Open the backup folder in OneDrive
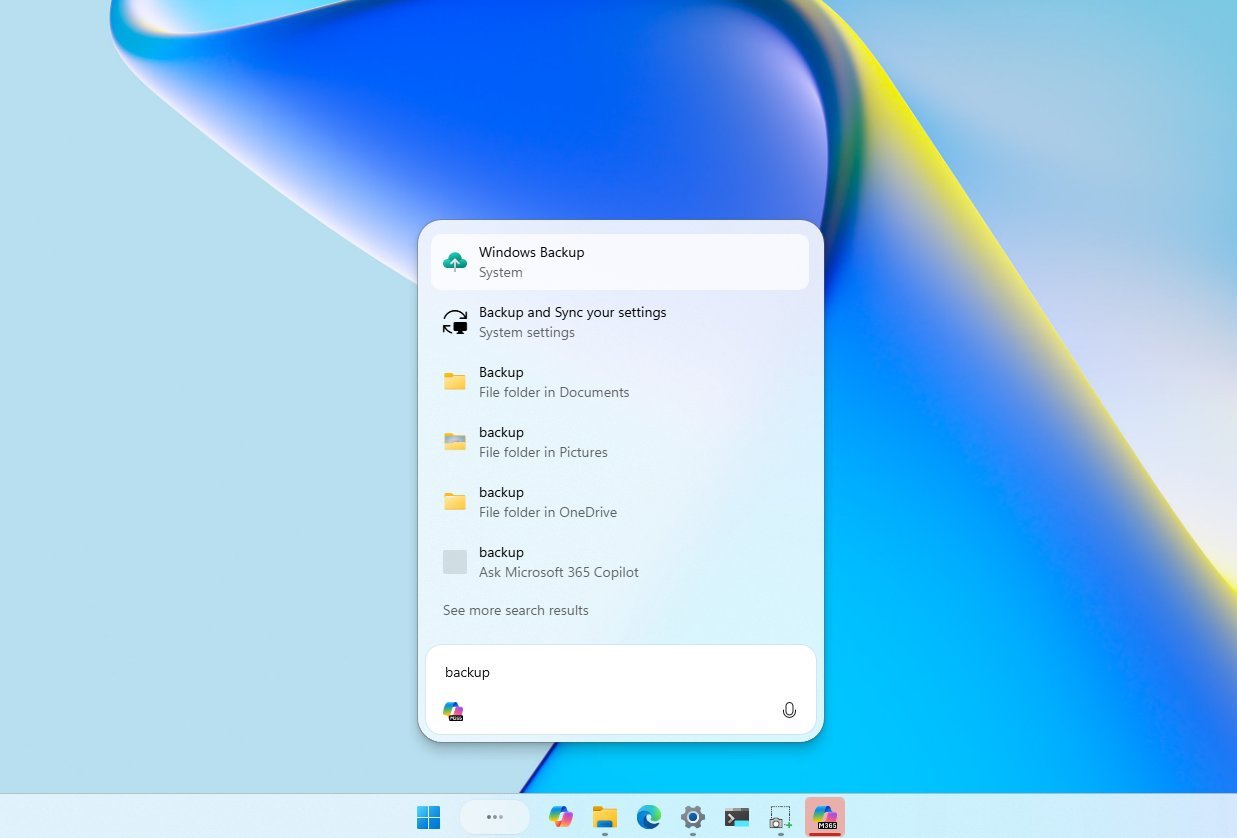This screenshot has width=1237, height=838. 620,501
